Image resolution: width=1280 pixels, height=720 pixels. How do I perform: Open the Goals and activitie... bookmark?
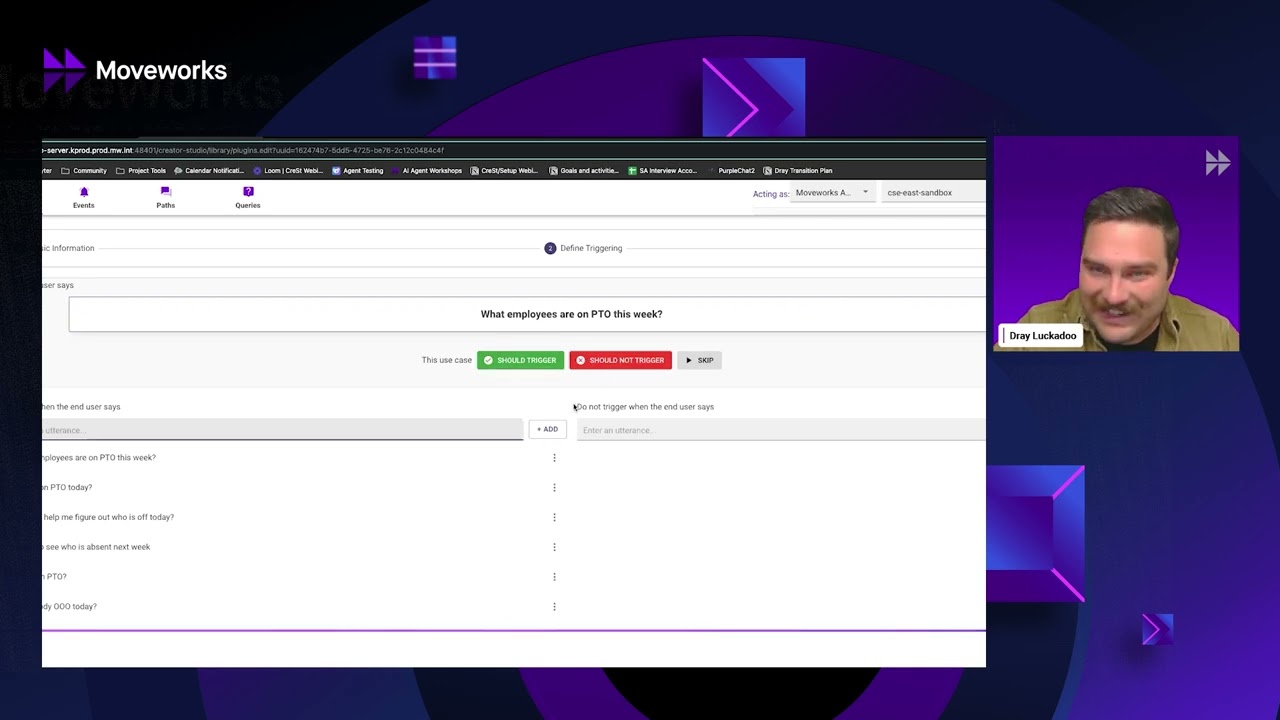click(x=584, y=171)
